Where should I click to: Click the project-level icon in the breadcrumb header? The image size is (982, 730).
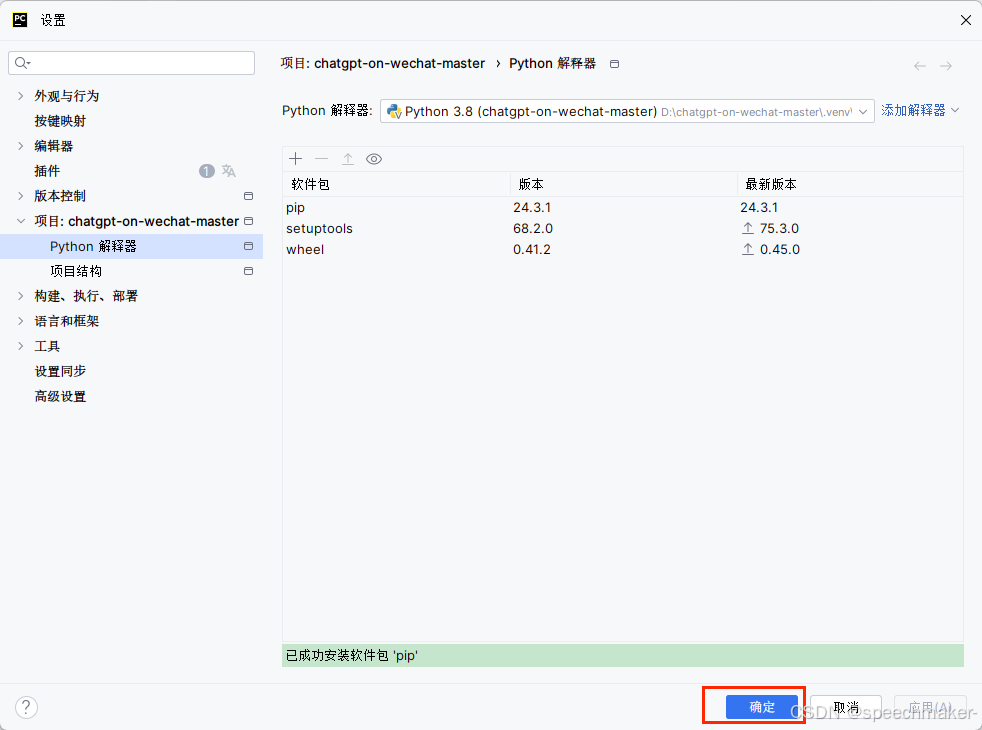tap(614, 64)
